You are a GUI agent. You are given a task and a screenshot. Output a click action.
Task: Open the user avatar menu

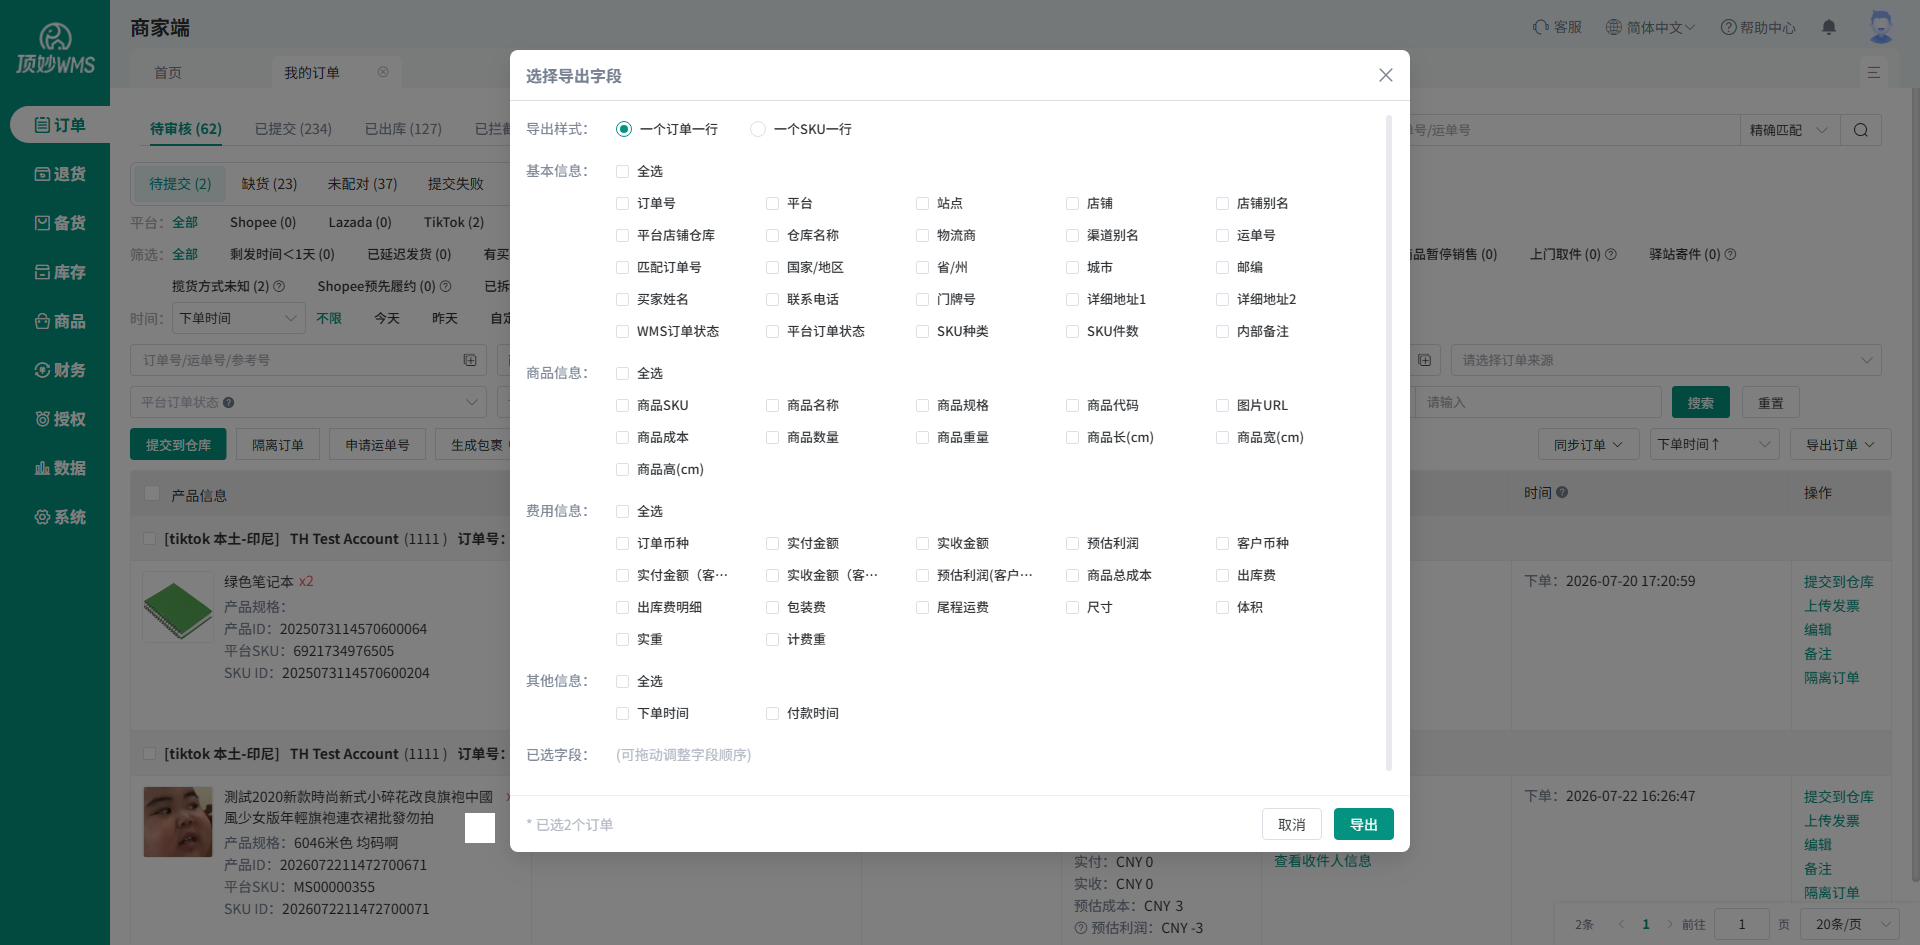coord(1881,27)
